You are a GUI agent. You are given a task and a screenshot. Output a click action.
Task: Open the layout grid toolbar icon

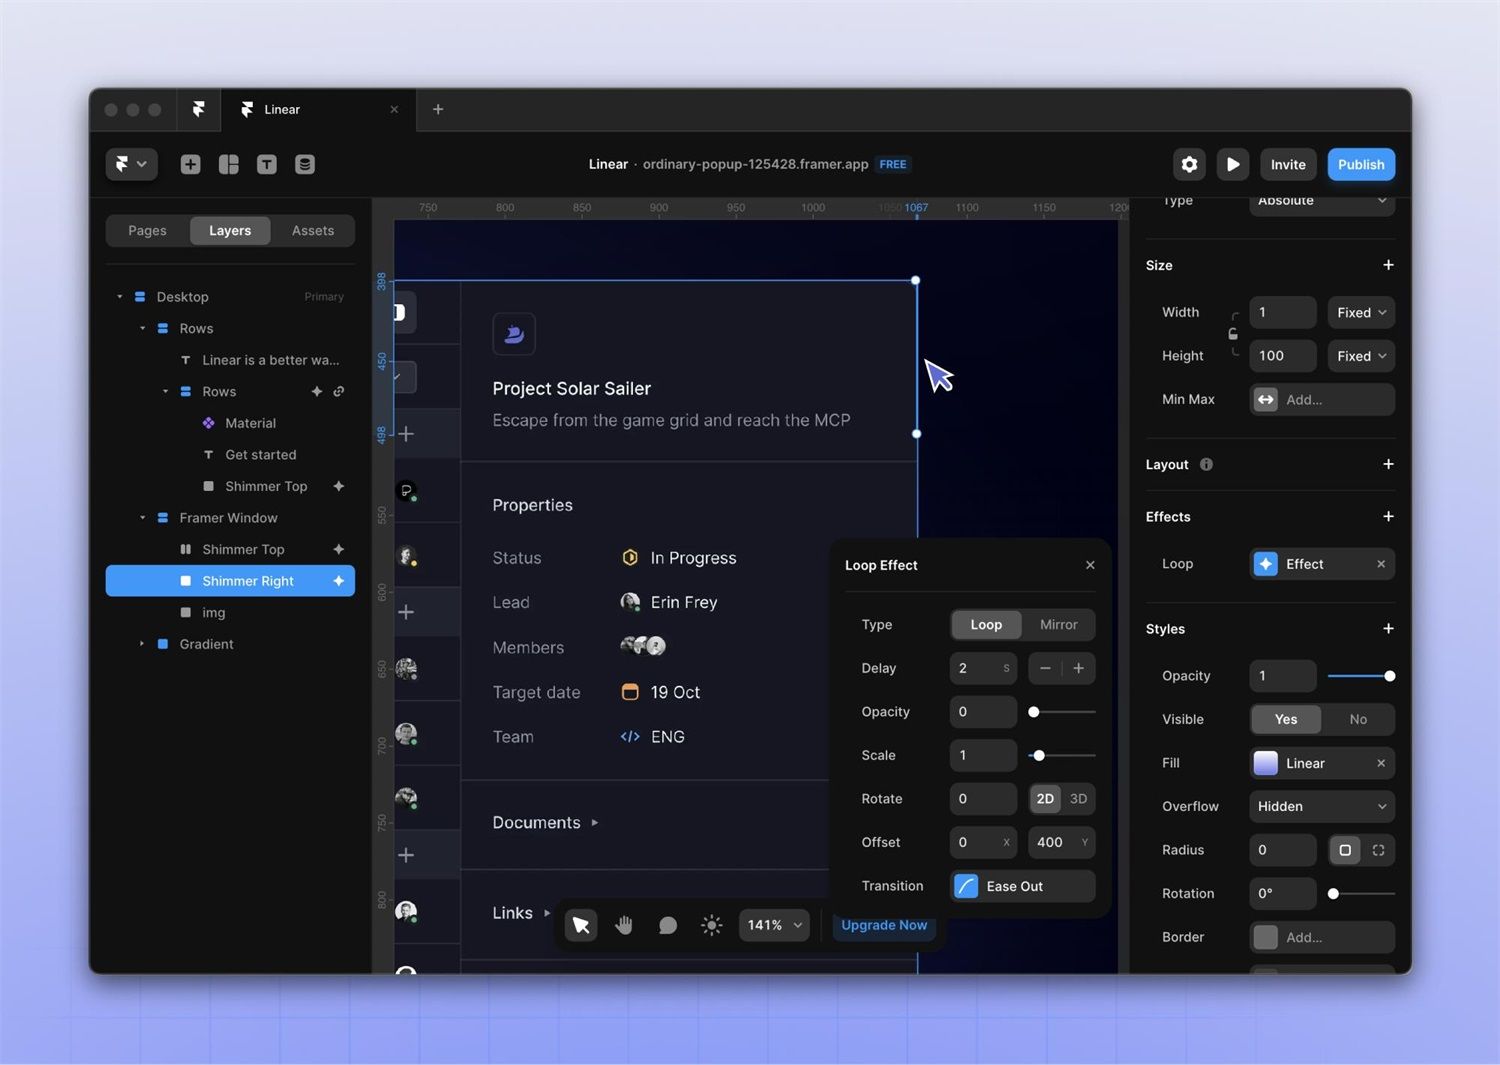[x=229, y=164]
